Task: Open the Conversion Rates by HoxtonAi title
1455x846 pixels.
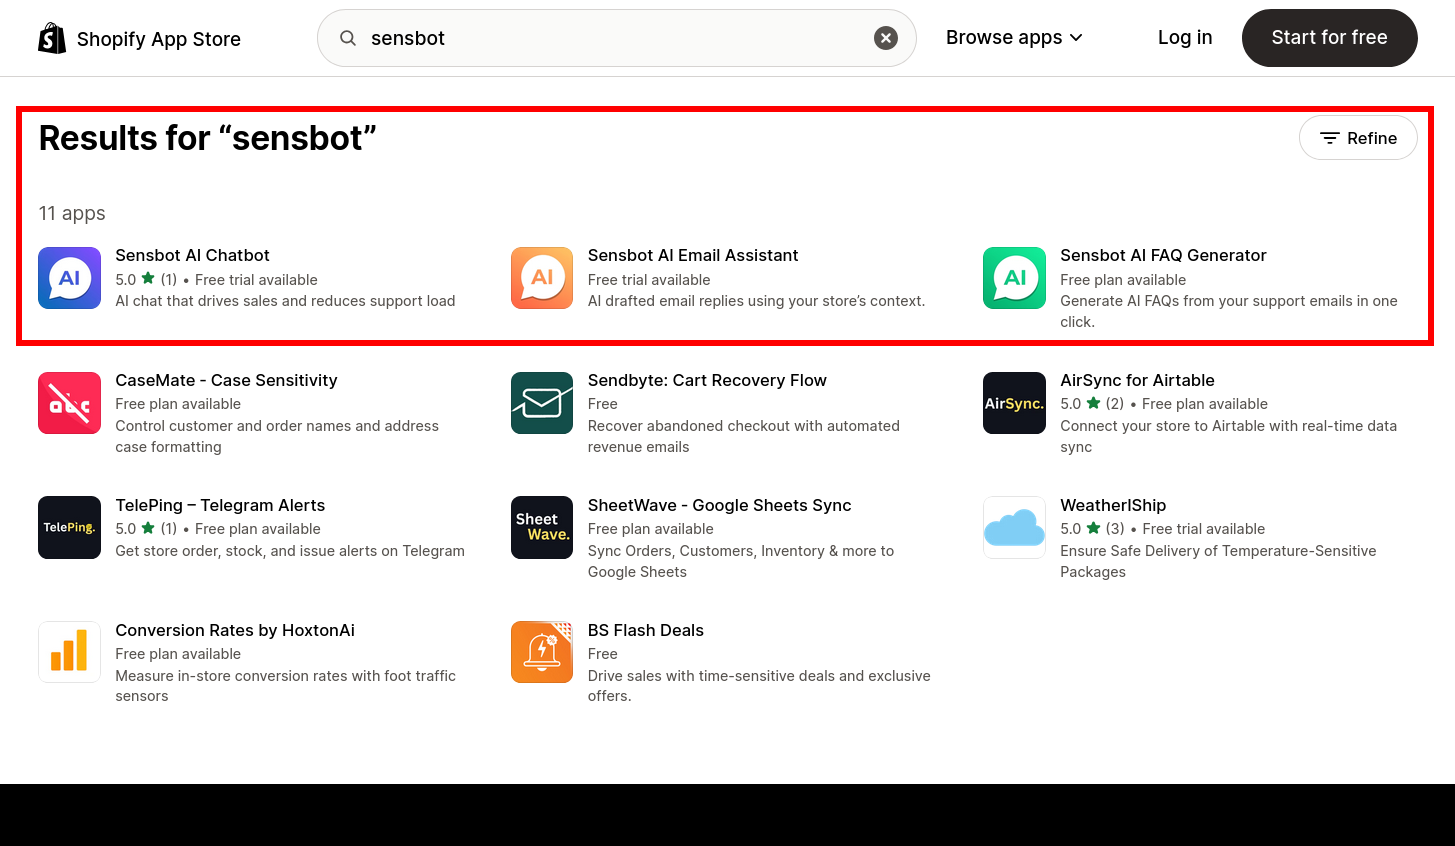Action: click(235, 630)
